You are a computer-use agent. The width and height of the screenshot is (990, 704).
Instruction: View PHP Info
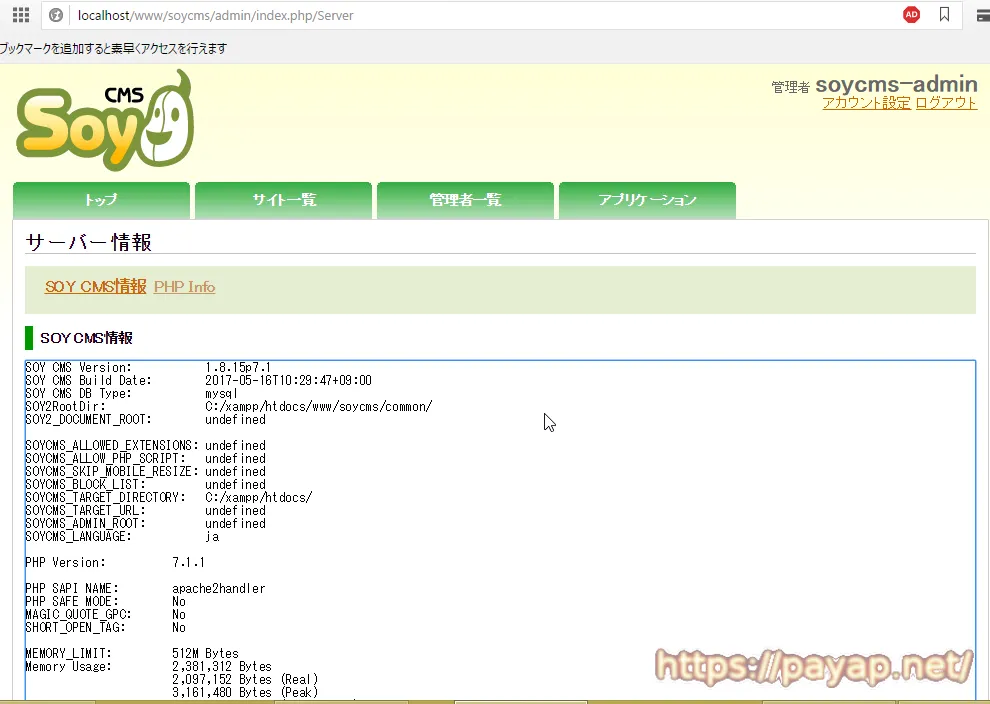[x=184, y=287]
